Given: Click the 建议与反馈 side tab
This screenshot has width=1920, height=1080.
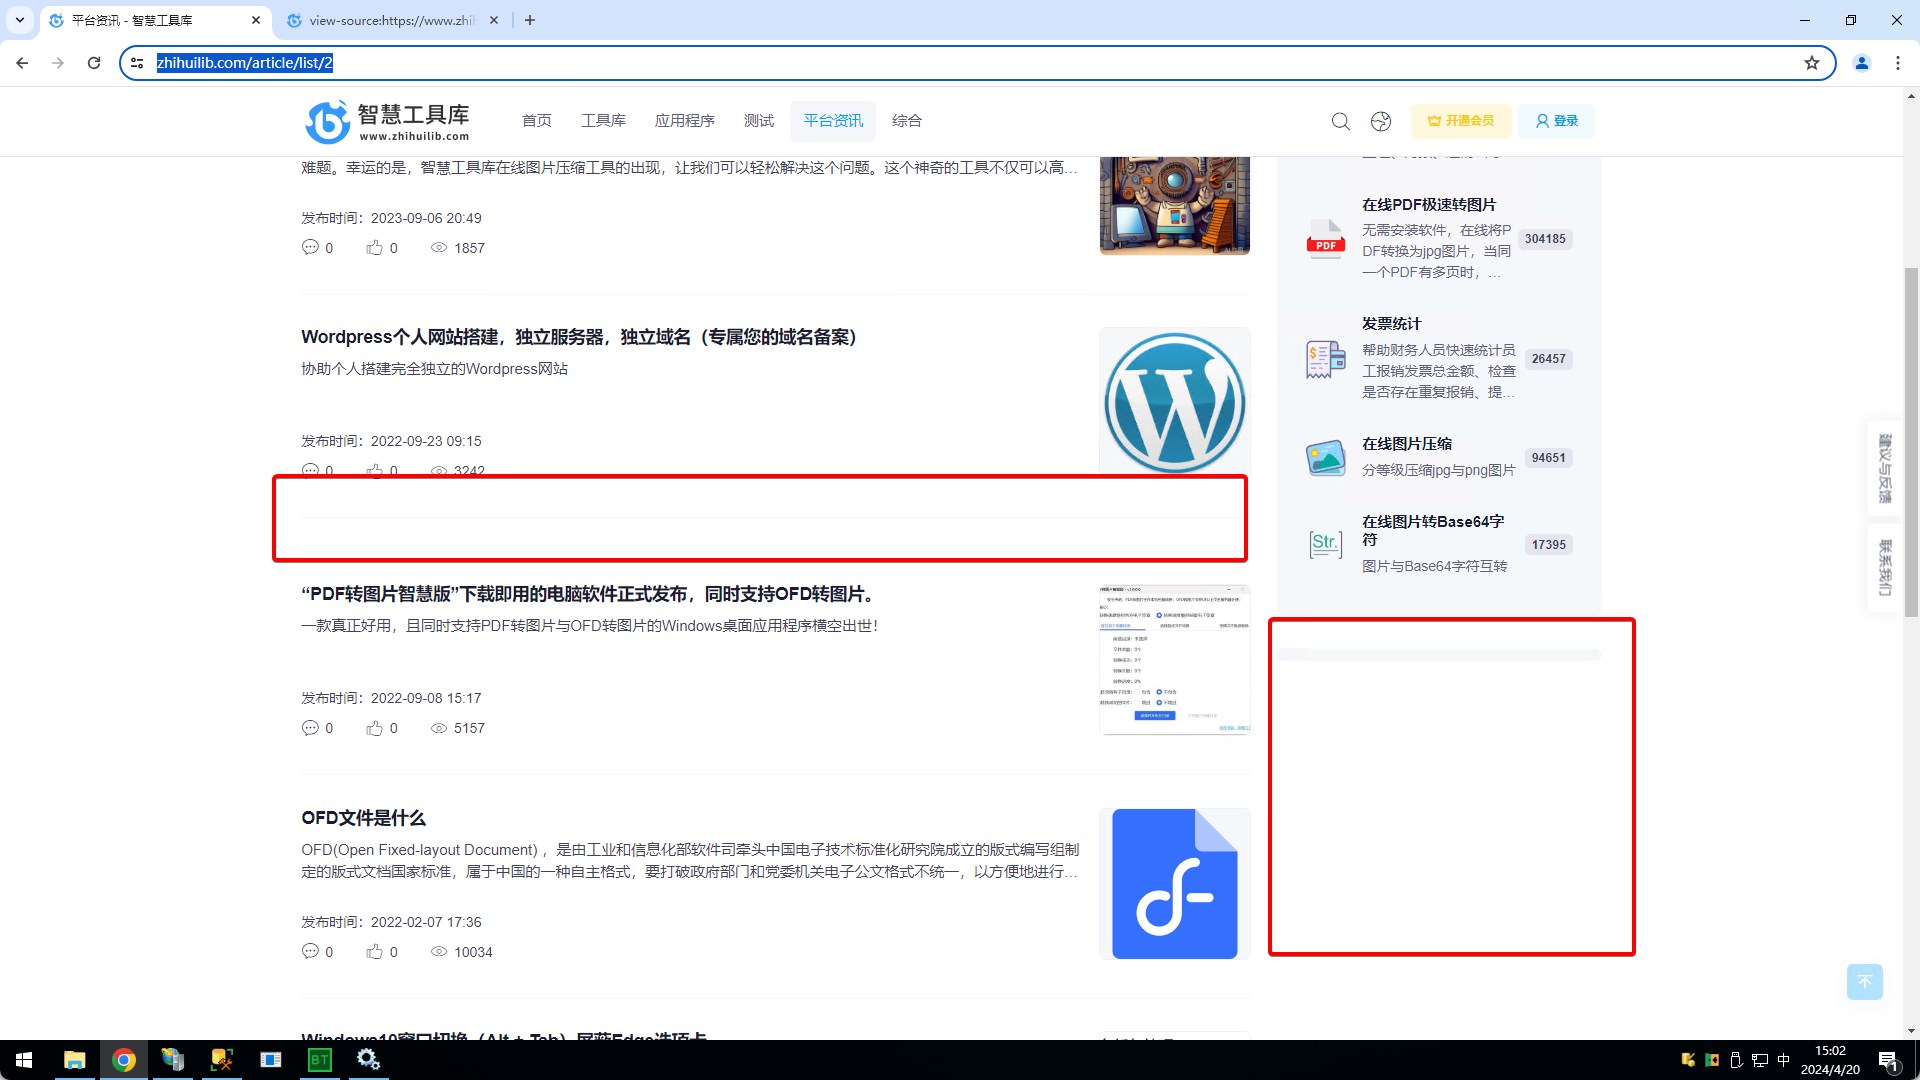Looking at the screenshot, I should pyautogui.click(x=1884, y=468).
